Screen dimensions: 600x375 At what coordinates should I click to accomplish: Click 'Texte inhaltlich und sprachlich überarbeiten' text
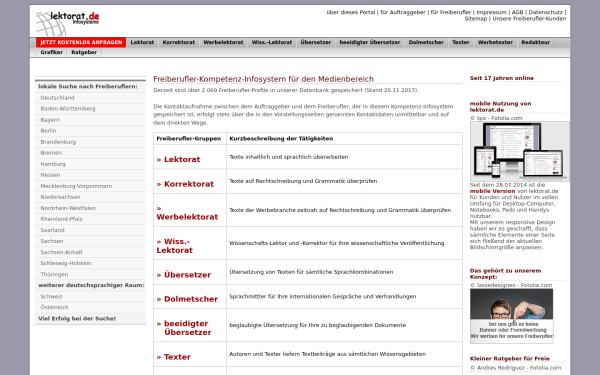coord(289,157)
